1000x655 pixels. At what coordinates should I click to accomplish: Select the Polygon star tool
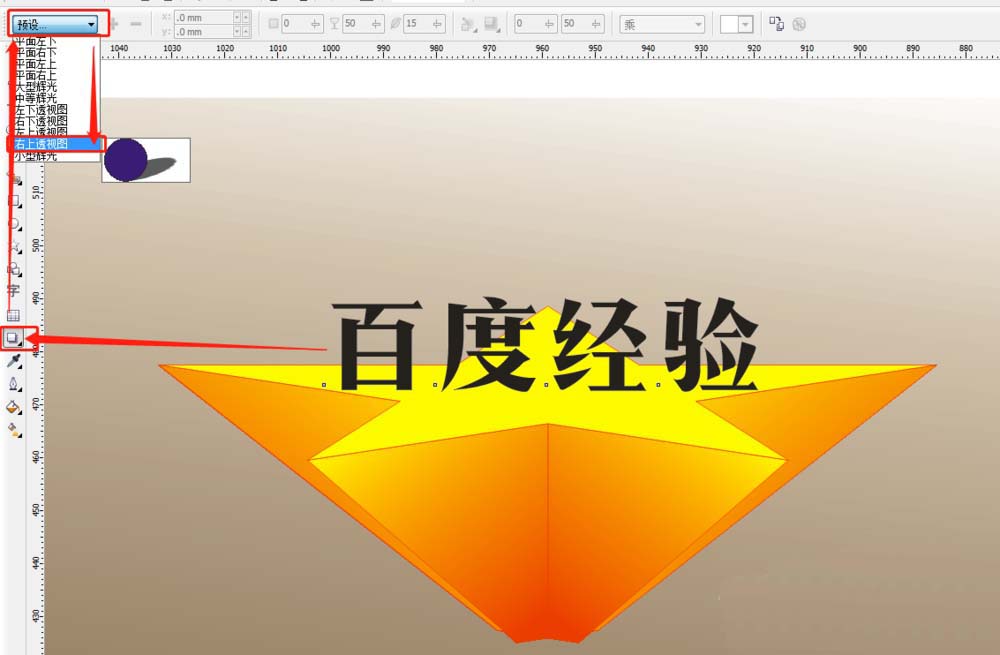(x=13, y=246)
